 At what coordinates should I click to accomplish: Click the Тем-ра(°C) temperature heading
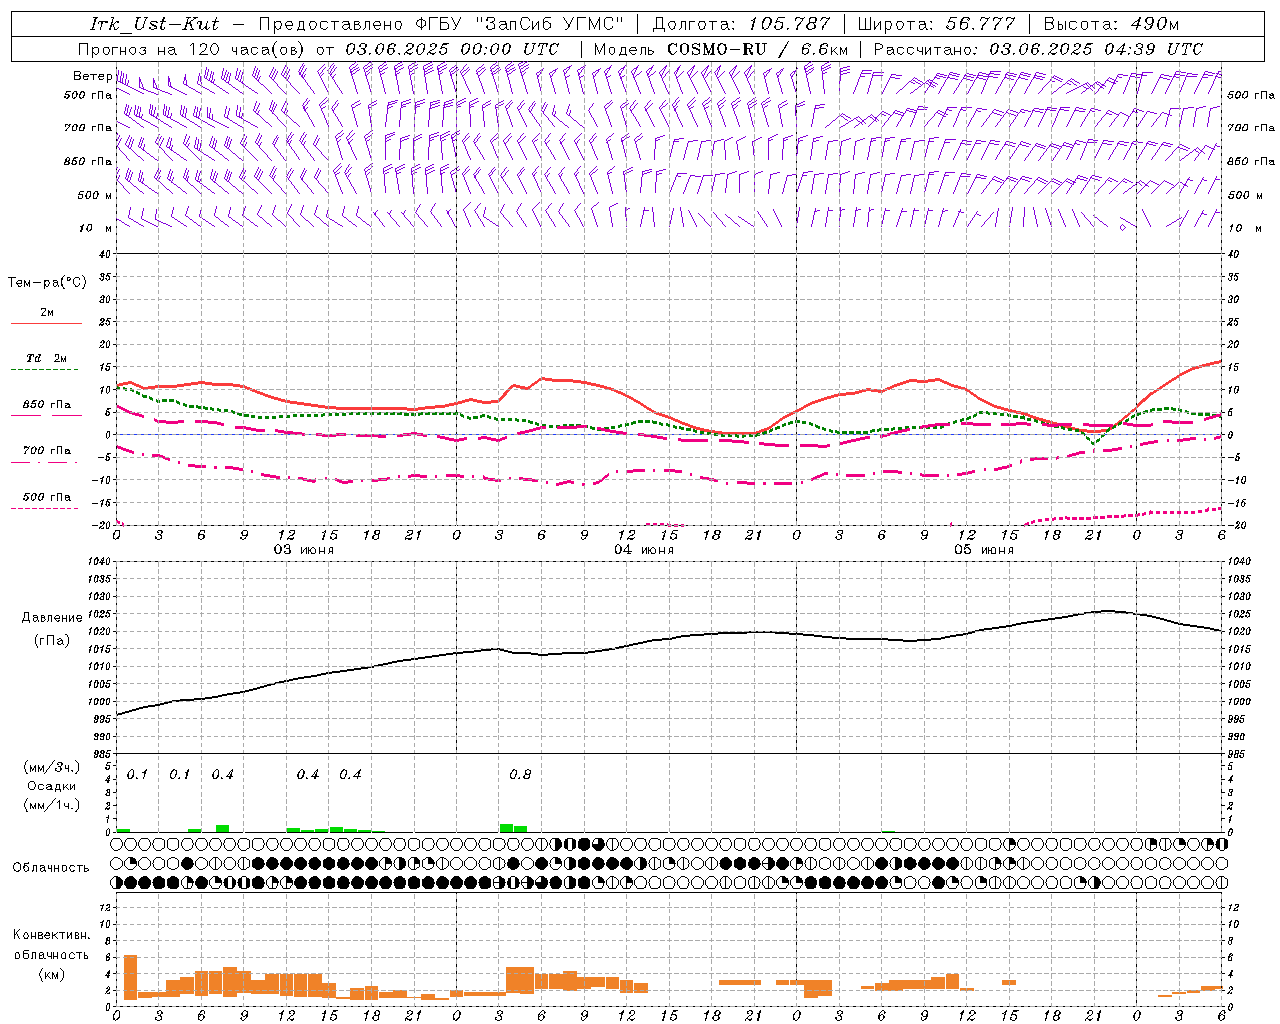(47, 283)
